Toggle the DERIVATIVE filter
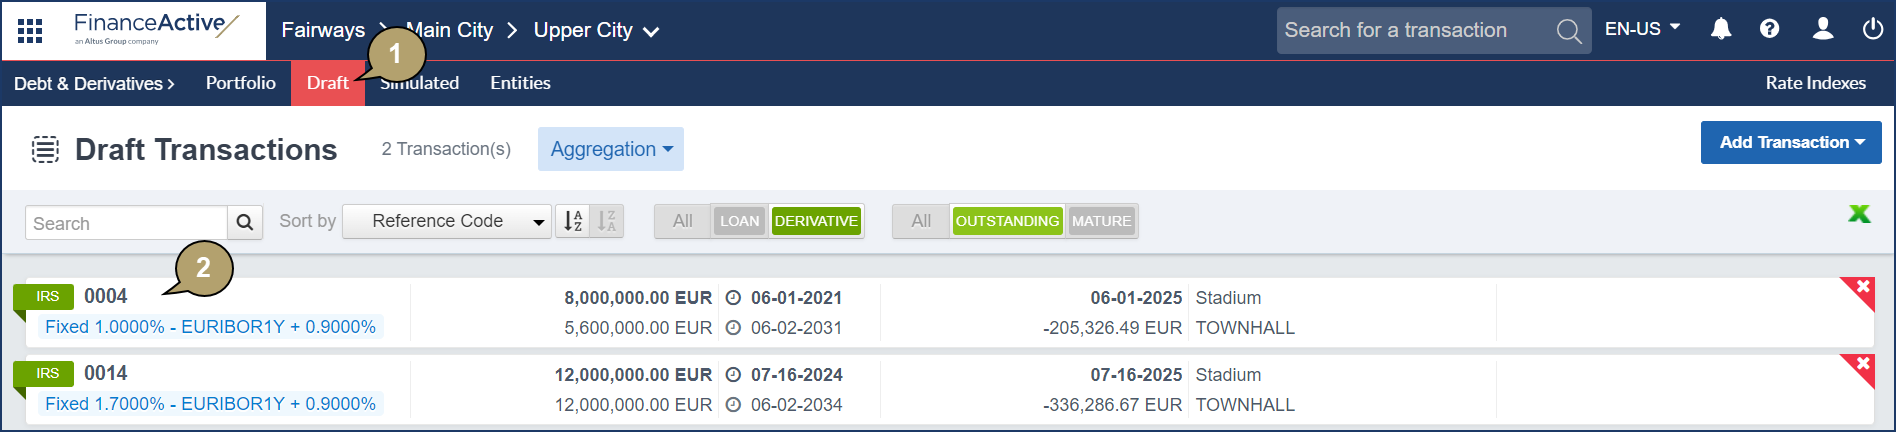 click(x=816, y=221)
